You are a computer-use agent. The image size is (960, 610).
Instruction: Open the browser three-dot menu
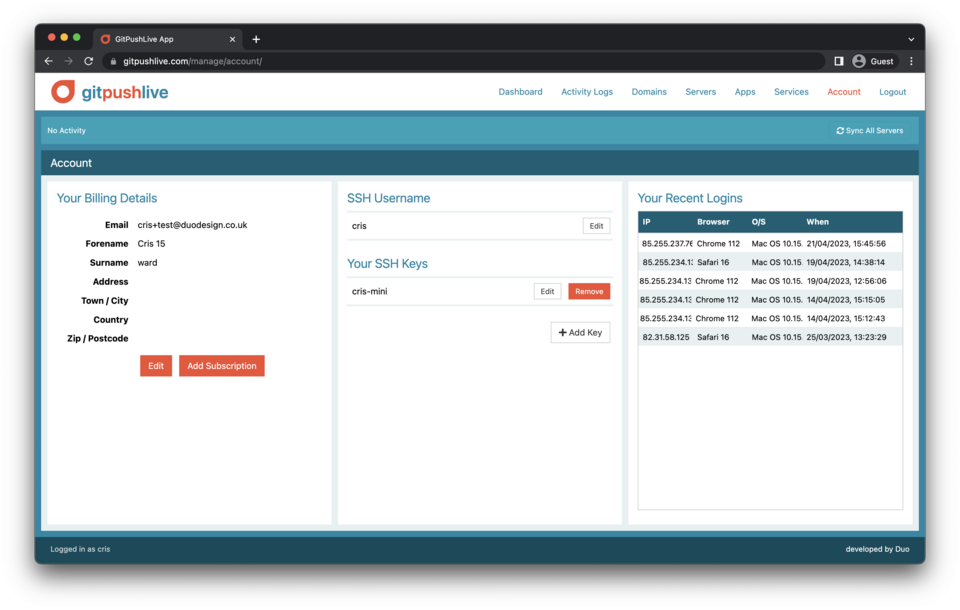[911, 61]
